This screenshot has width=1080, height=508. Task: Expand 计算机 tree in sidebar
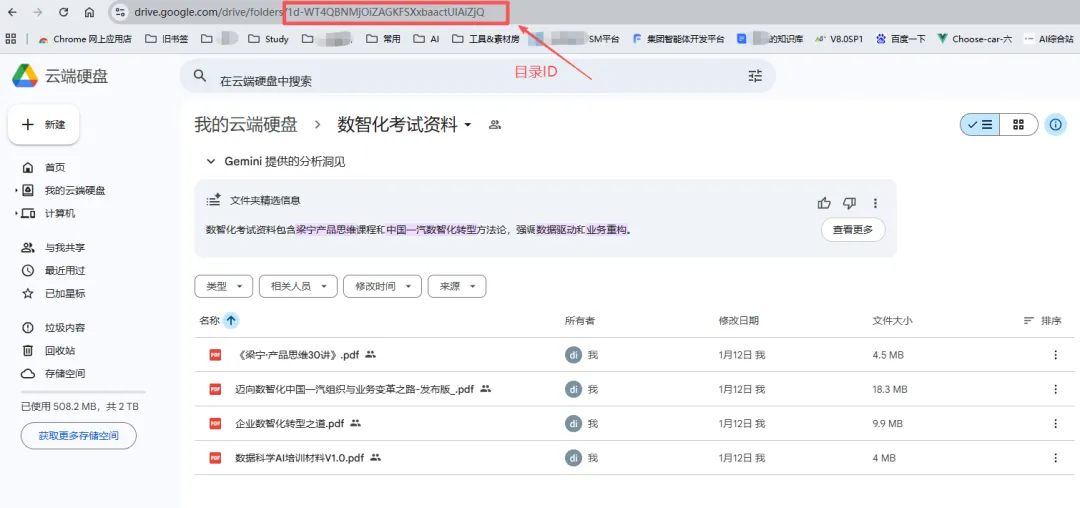pos(16,213)
